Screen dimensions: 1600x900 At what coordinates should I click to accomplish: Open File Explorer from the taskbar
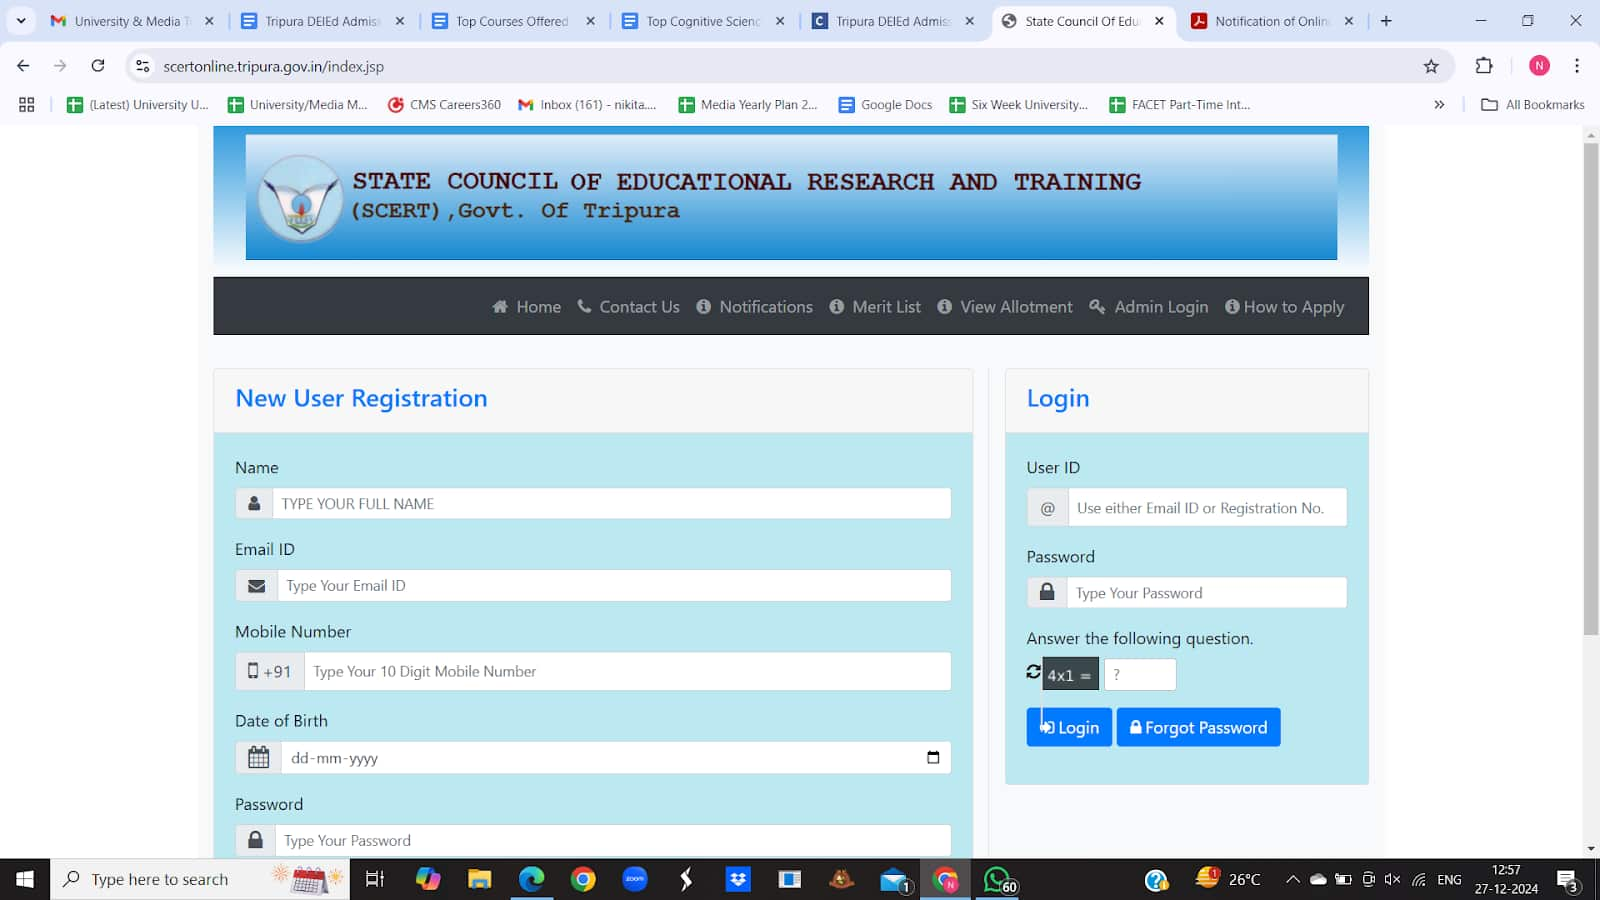coord(480,879)
